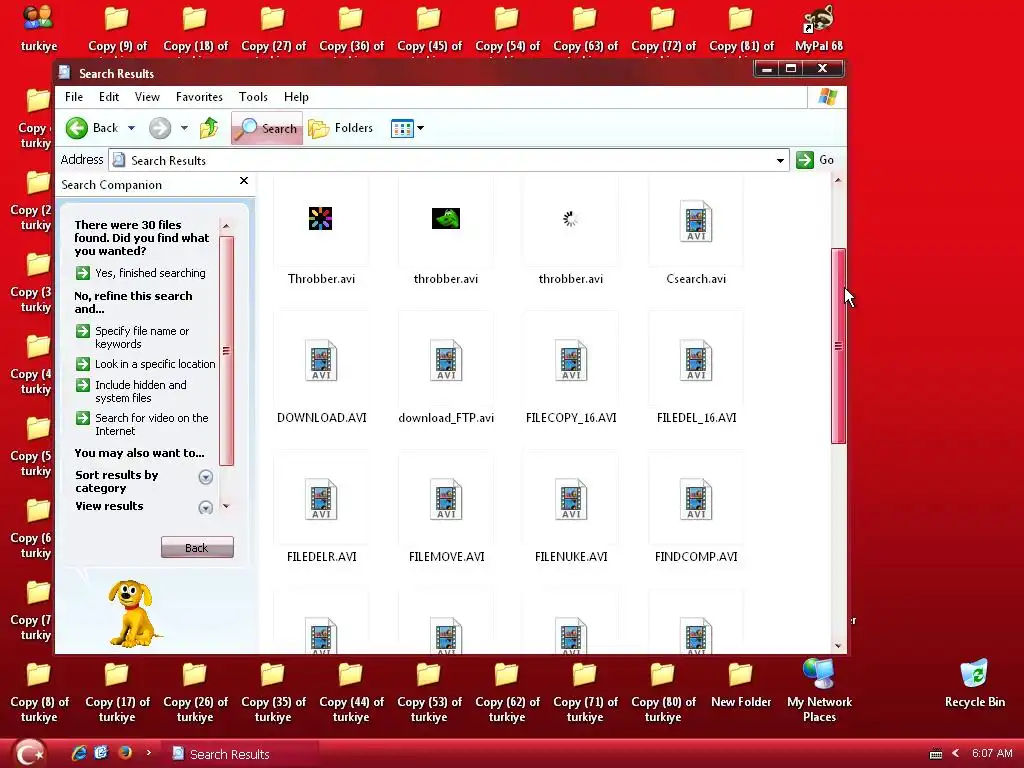
Task: Click the Back button in Search Companion
Action: [197, 547]
